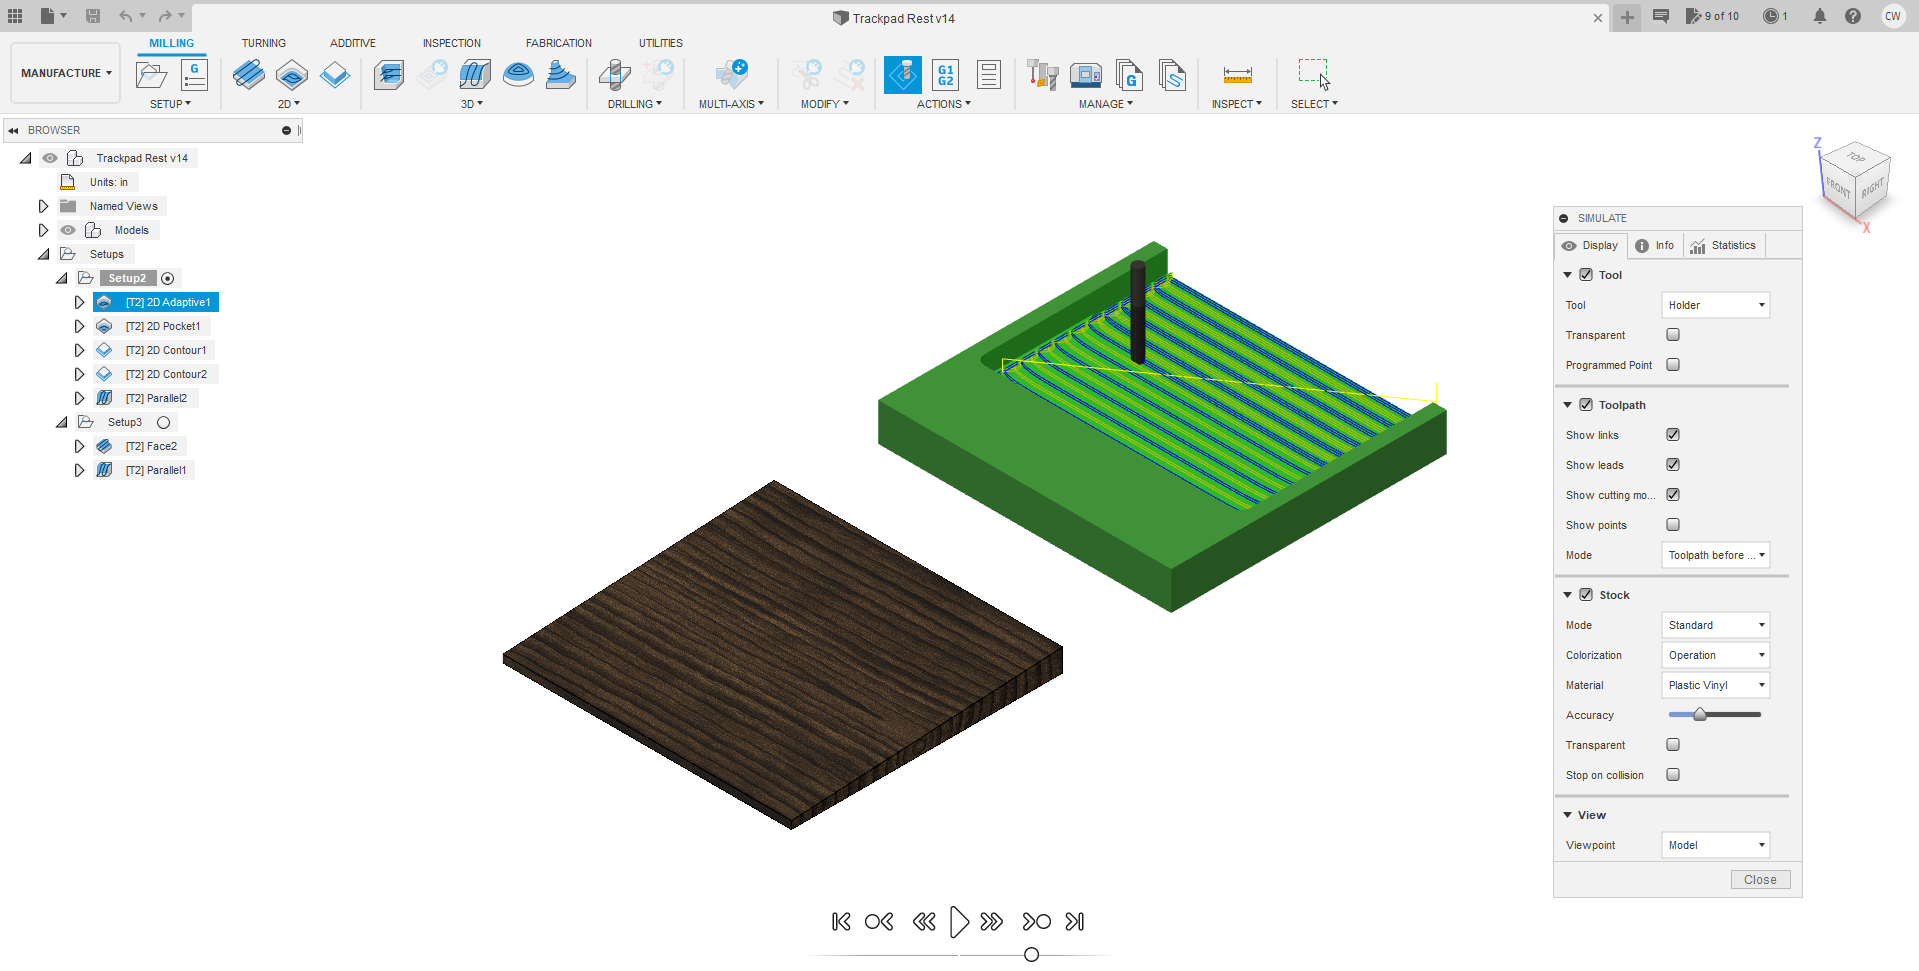Screen dimensions: 1919x971
Task: Open the Tool Library icon under Manage
Action: pos(1042,75)
